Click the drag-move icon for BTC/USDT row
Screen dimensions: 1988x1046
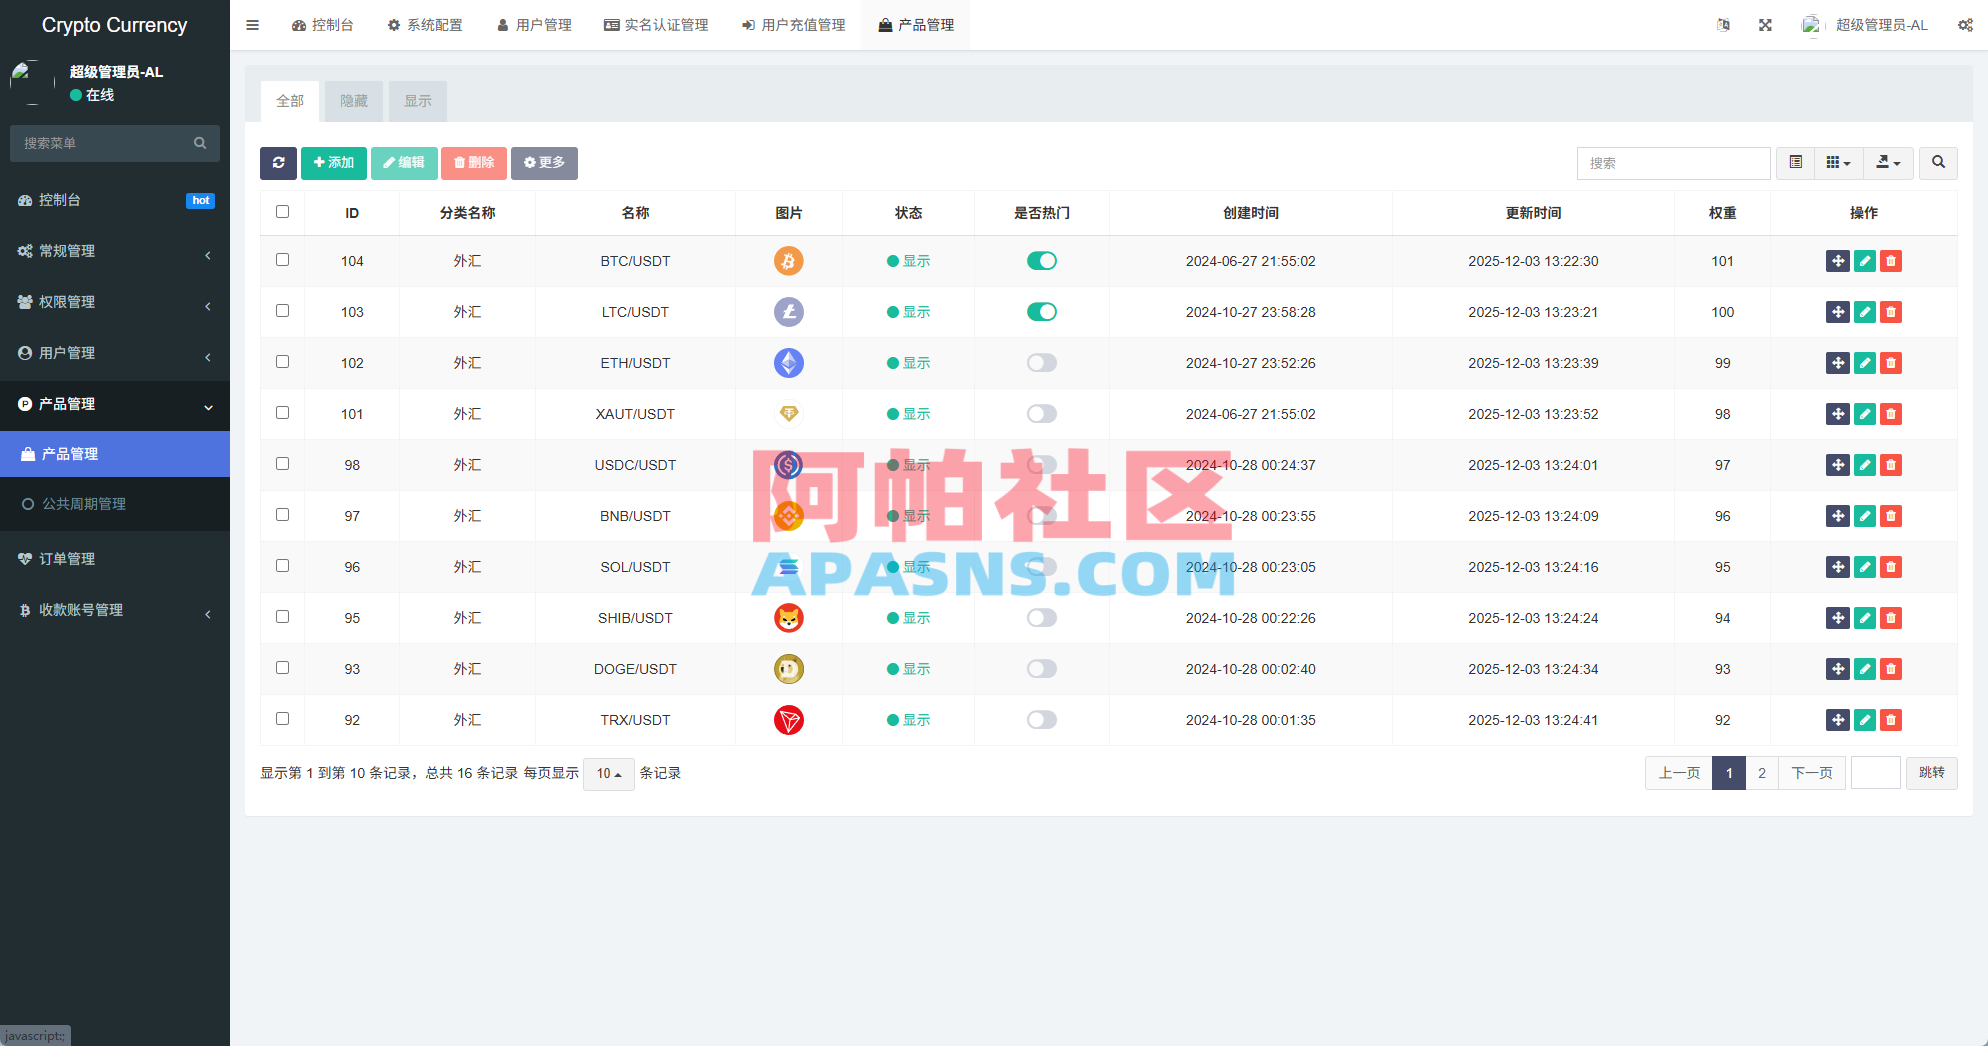click(1838, 261)
